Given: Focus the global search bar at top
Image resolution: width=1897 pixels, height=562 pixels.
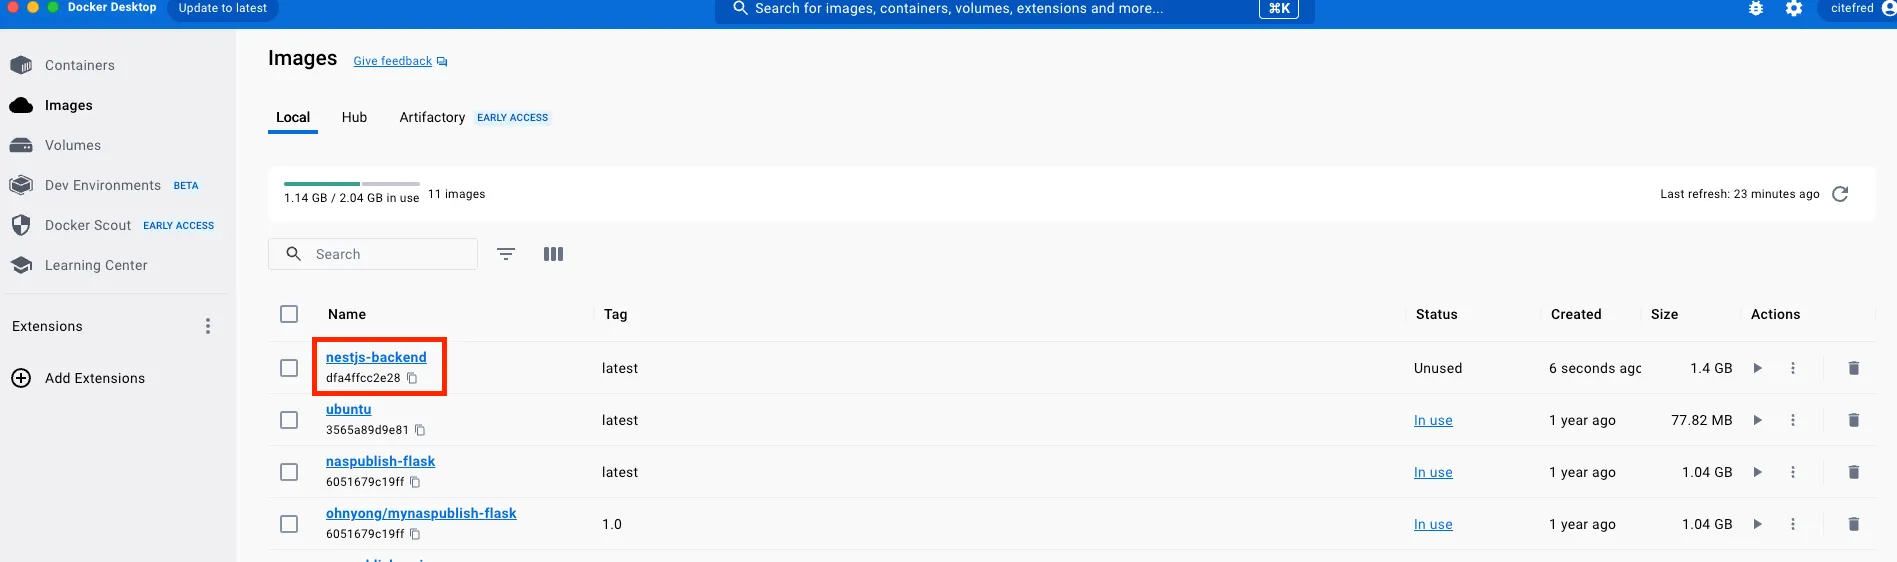Looking at the screenshot, I should pyautogui.click(x=1015, y=9).
